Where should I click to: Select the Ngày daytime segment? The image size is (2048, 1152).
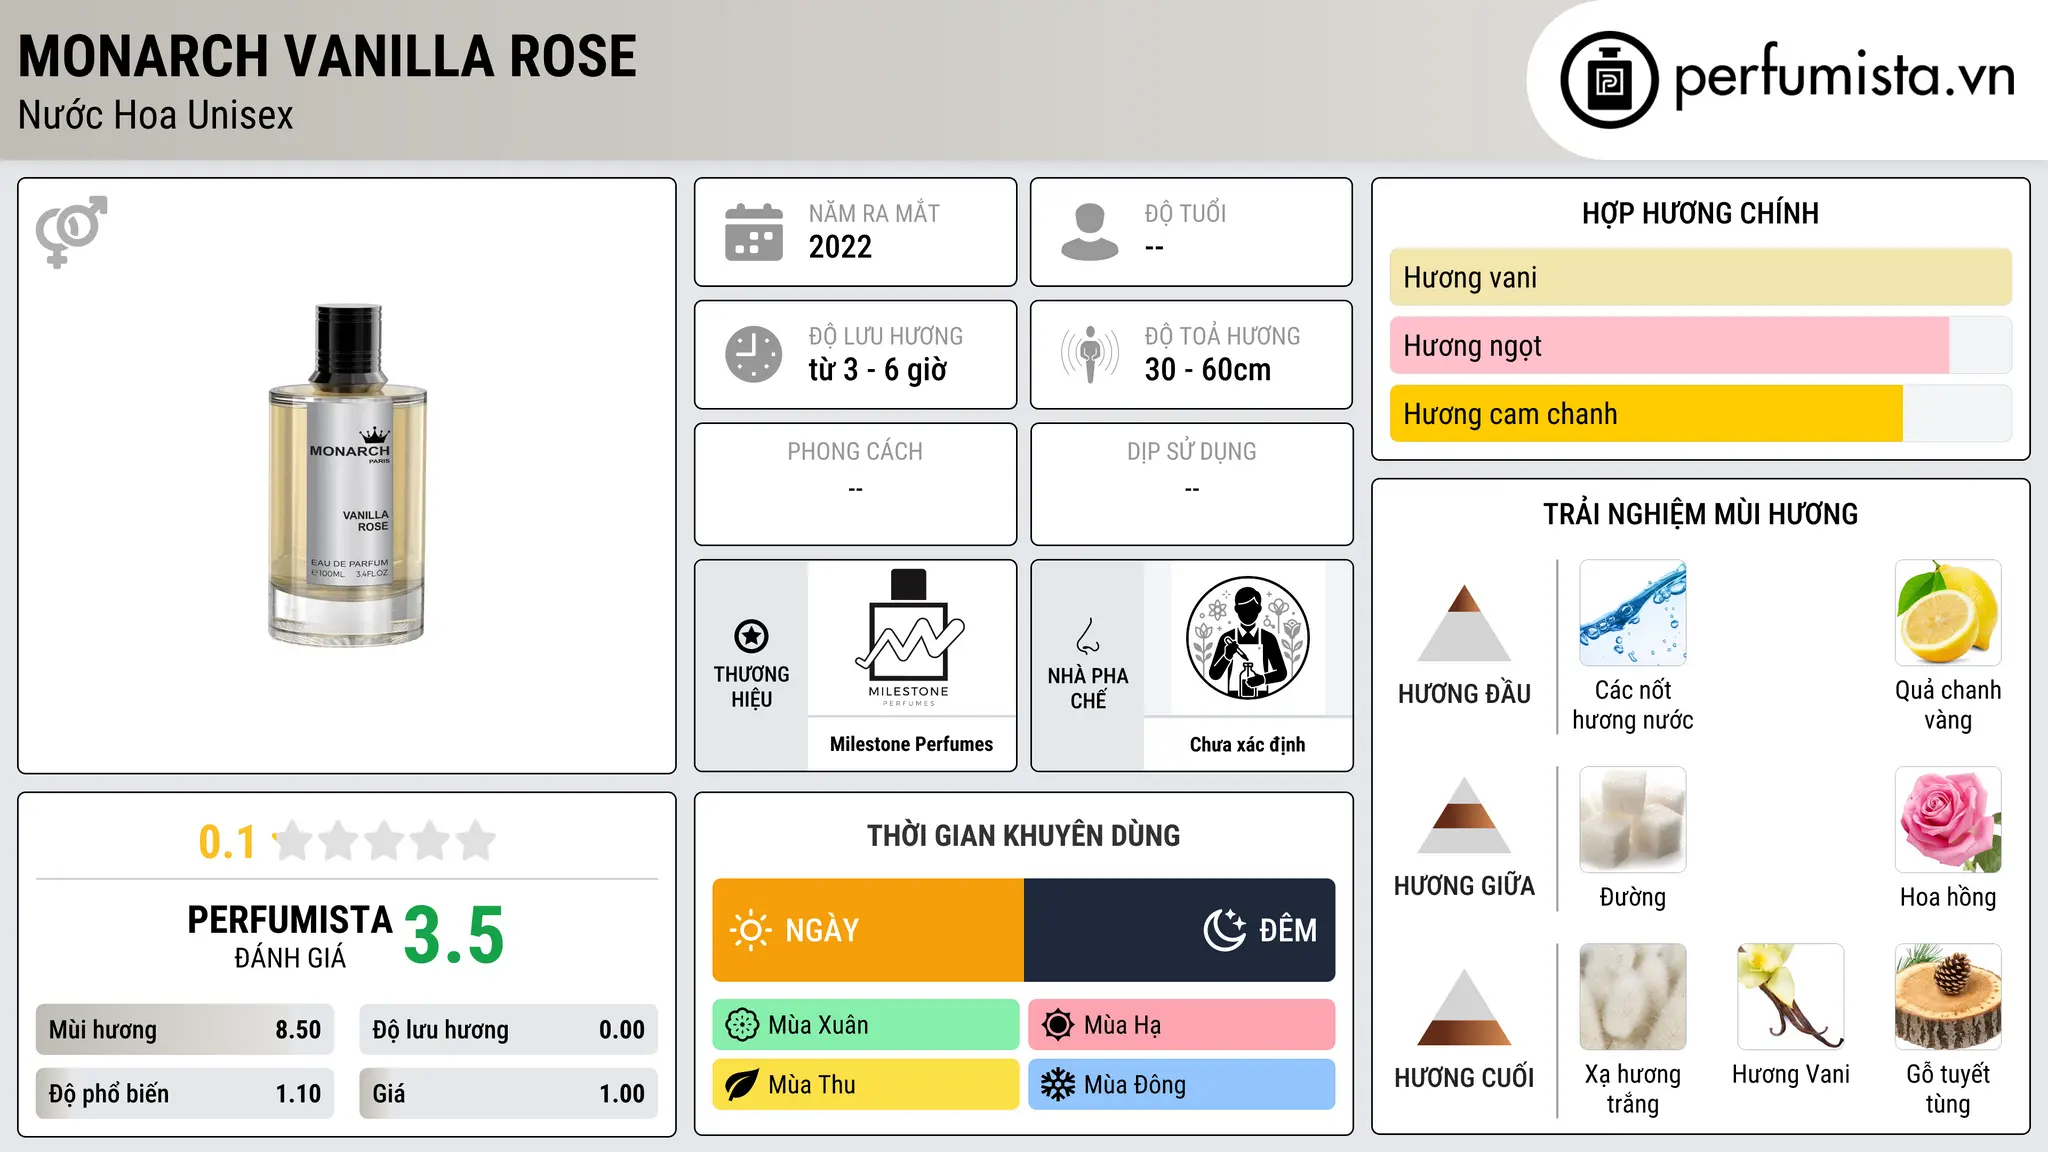pos(868,930)
